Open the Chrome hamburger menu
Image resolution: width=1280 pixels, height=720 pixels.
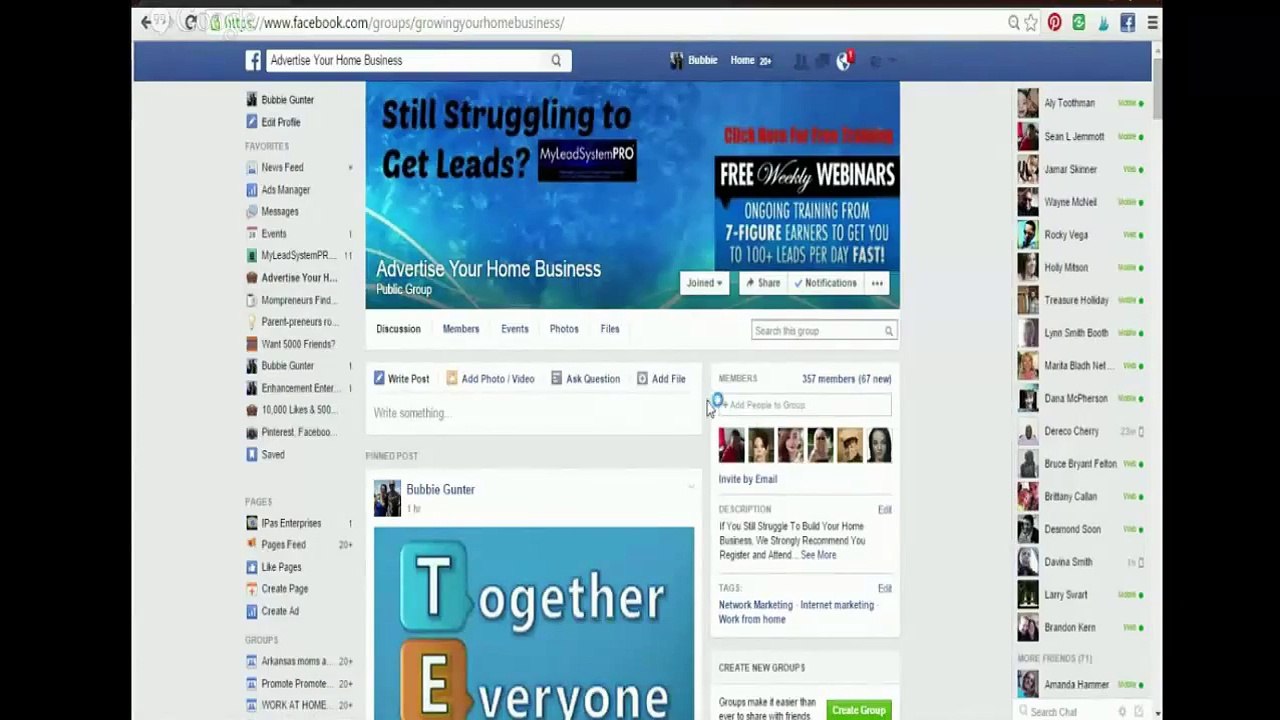[x=1153, y=22]
